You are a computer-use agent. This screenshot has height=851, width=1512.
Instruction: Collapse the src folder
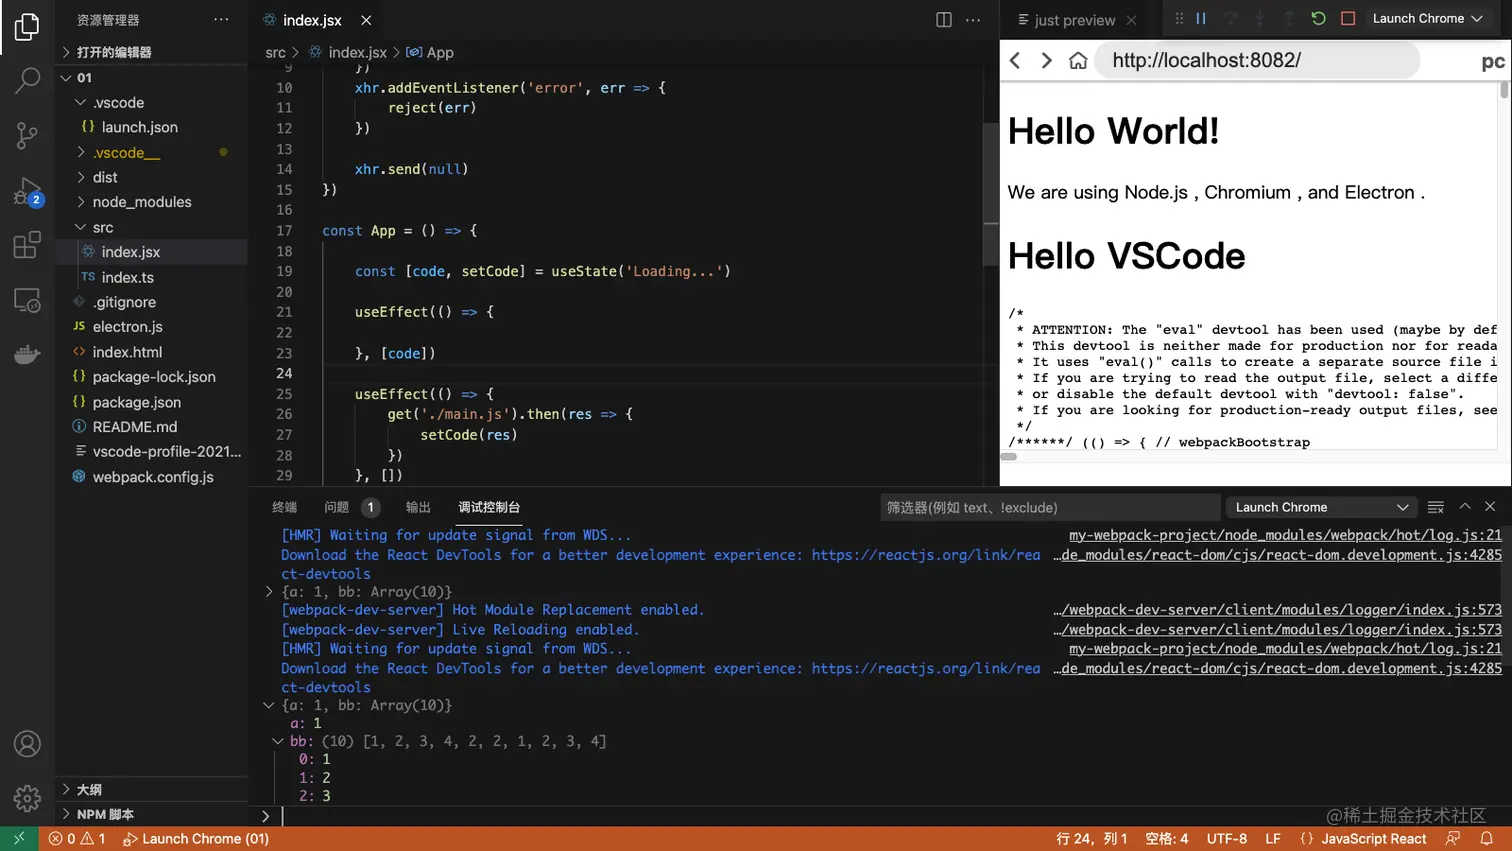[151, 227]
